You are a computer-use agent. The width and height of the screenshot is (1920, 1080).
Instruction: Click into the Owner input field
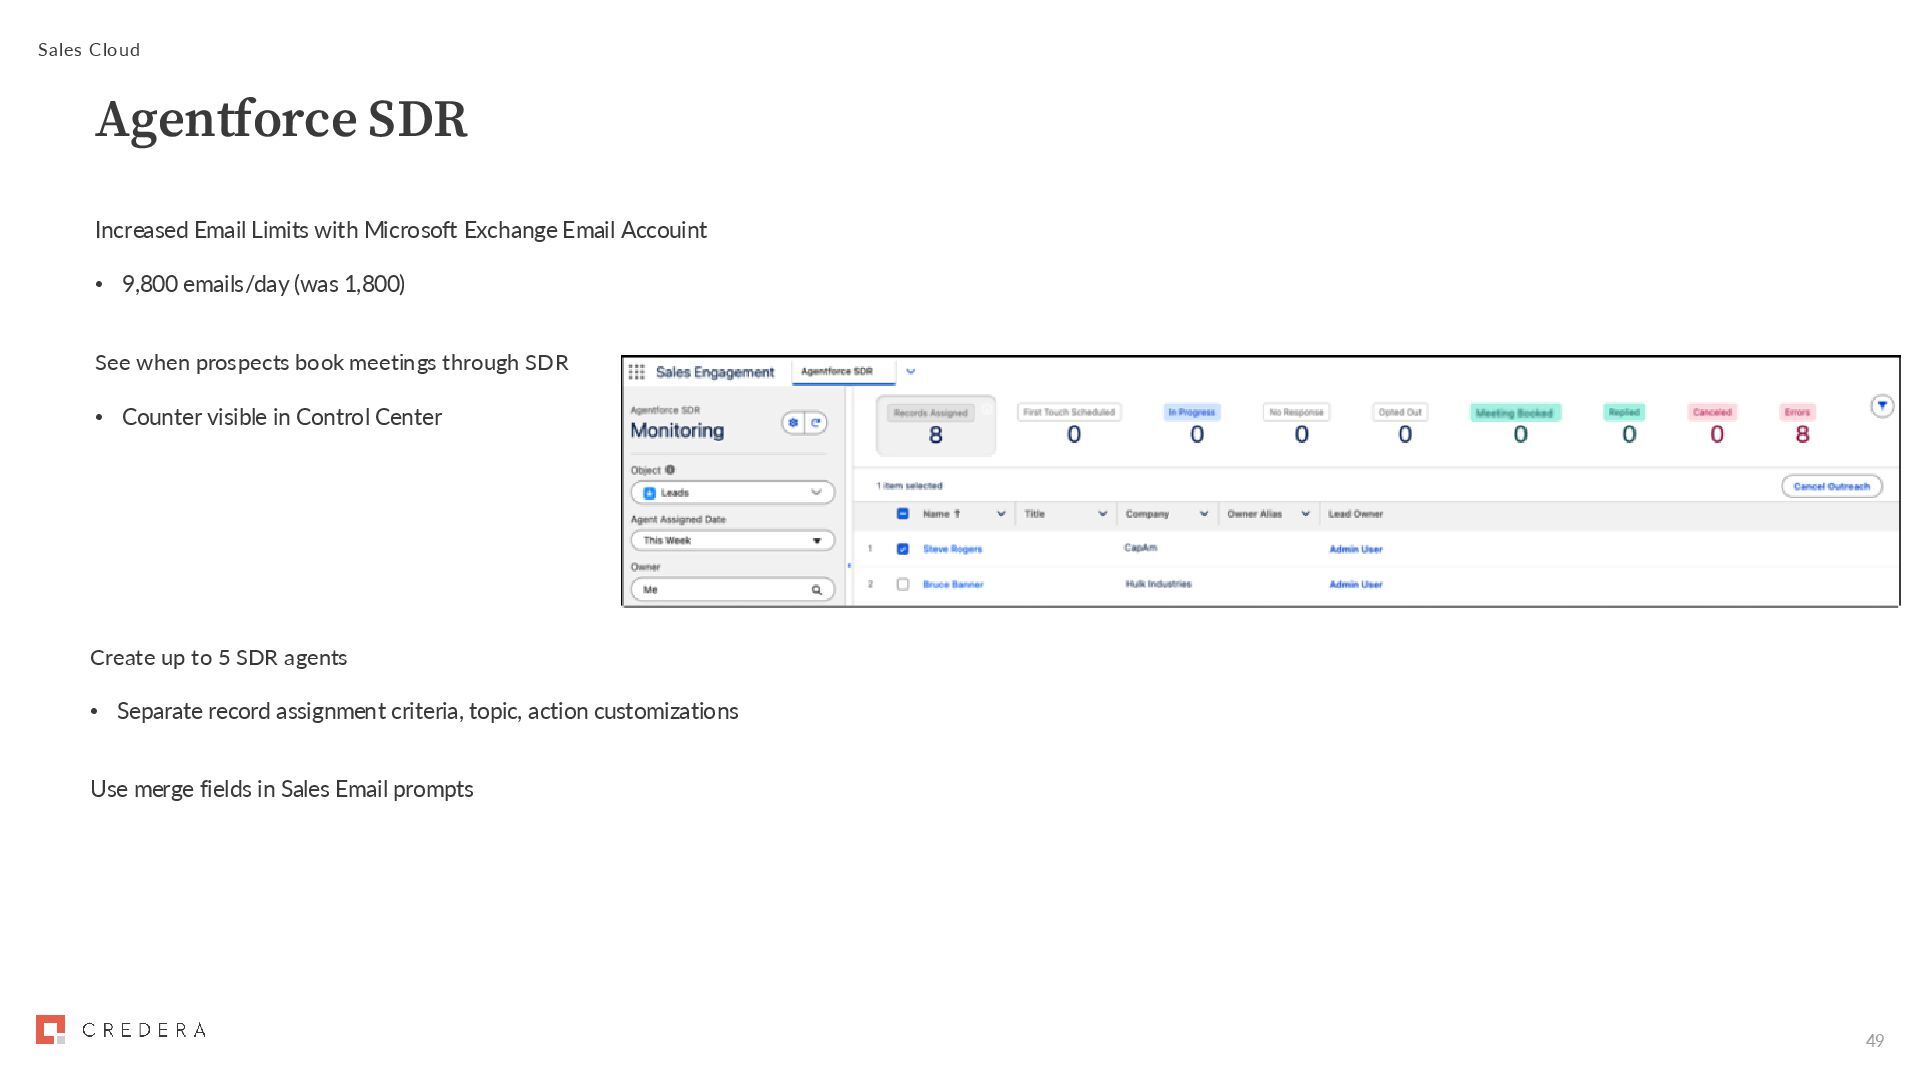tap(720, 590)
